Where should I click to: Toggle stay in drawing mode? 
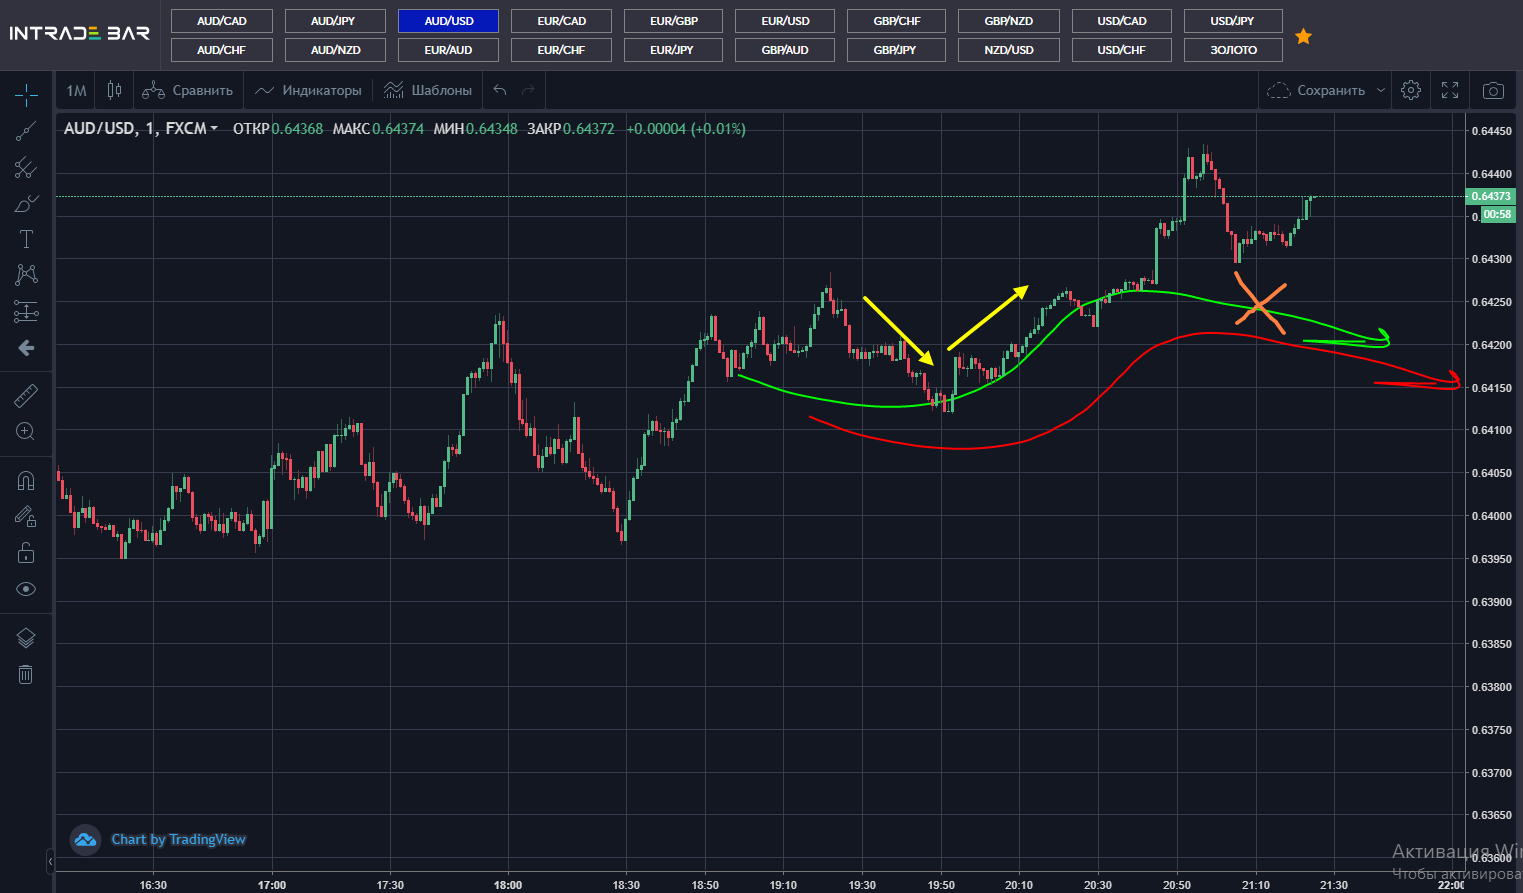[26, 517]
